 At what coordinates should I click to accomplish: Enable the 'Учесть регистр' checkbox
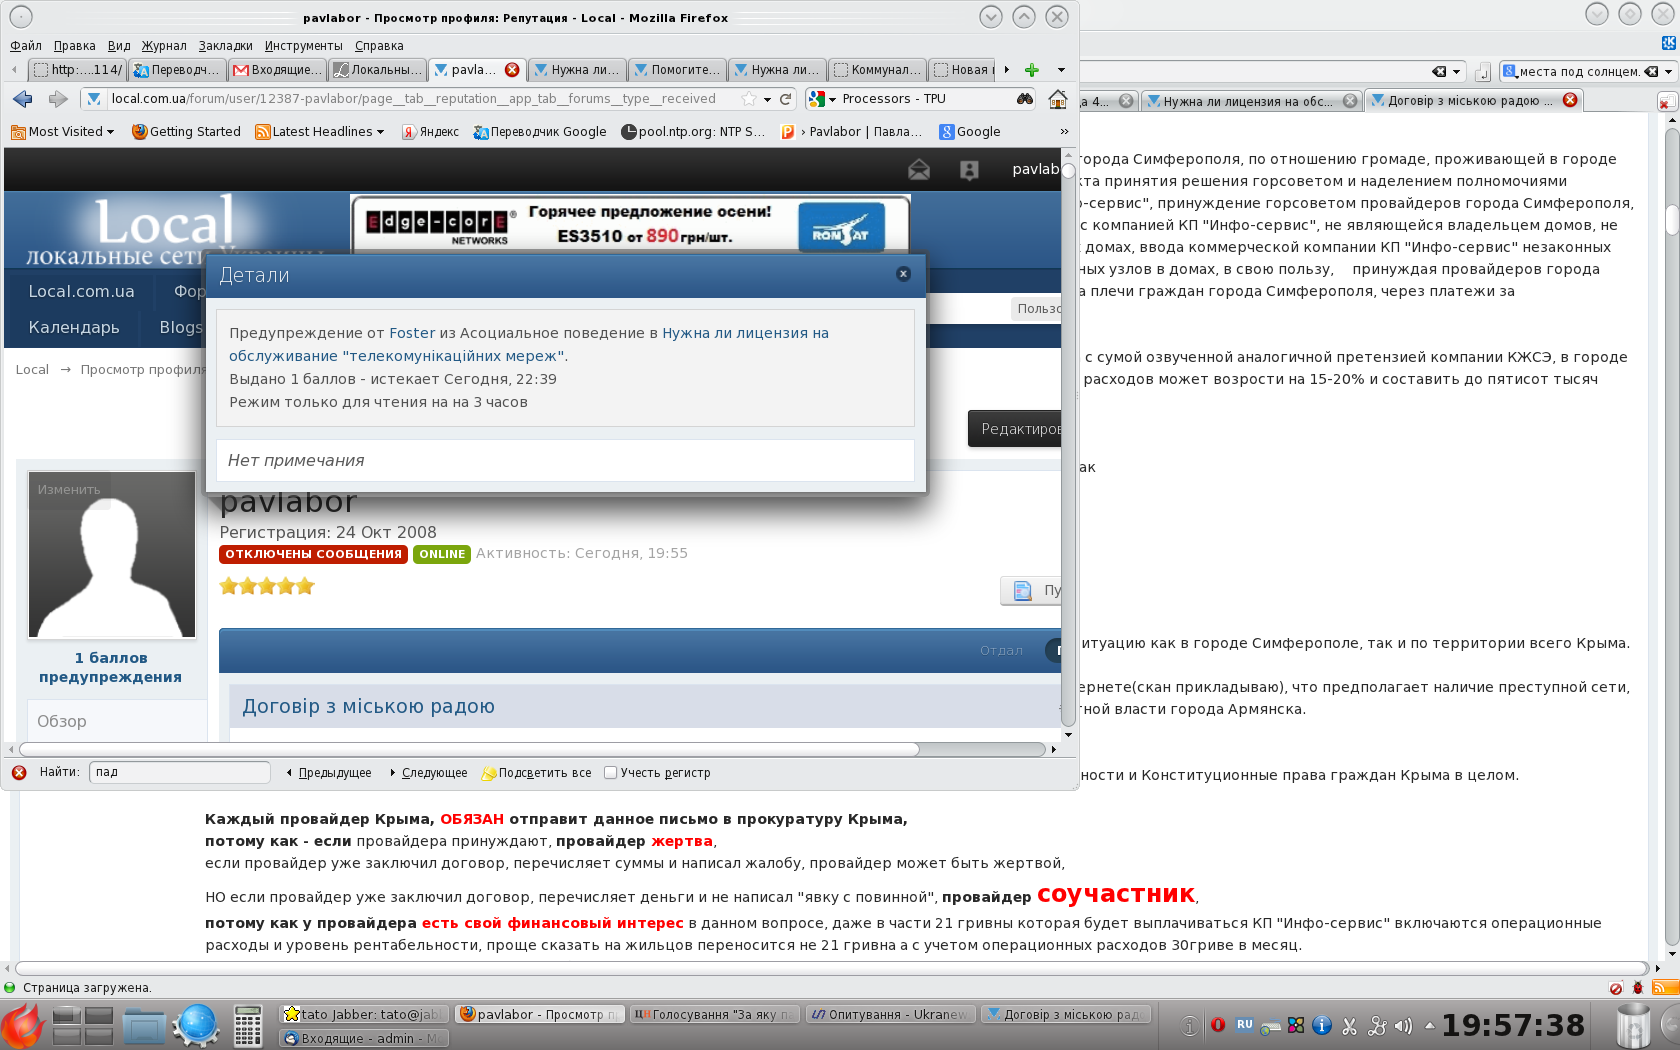(611, 773)
